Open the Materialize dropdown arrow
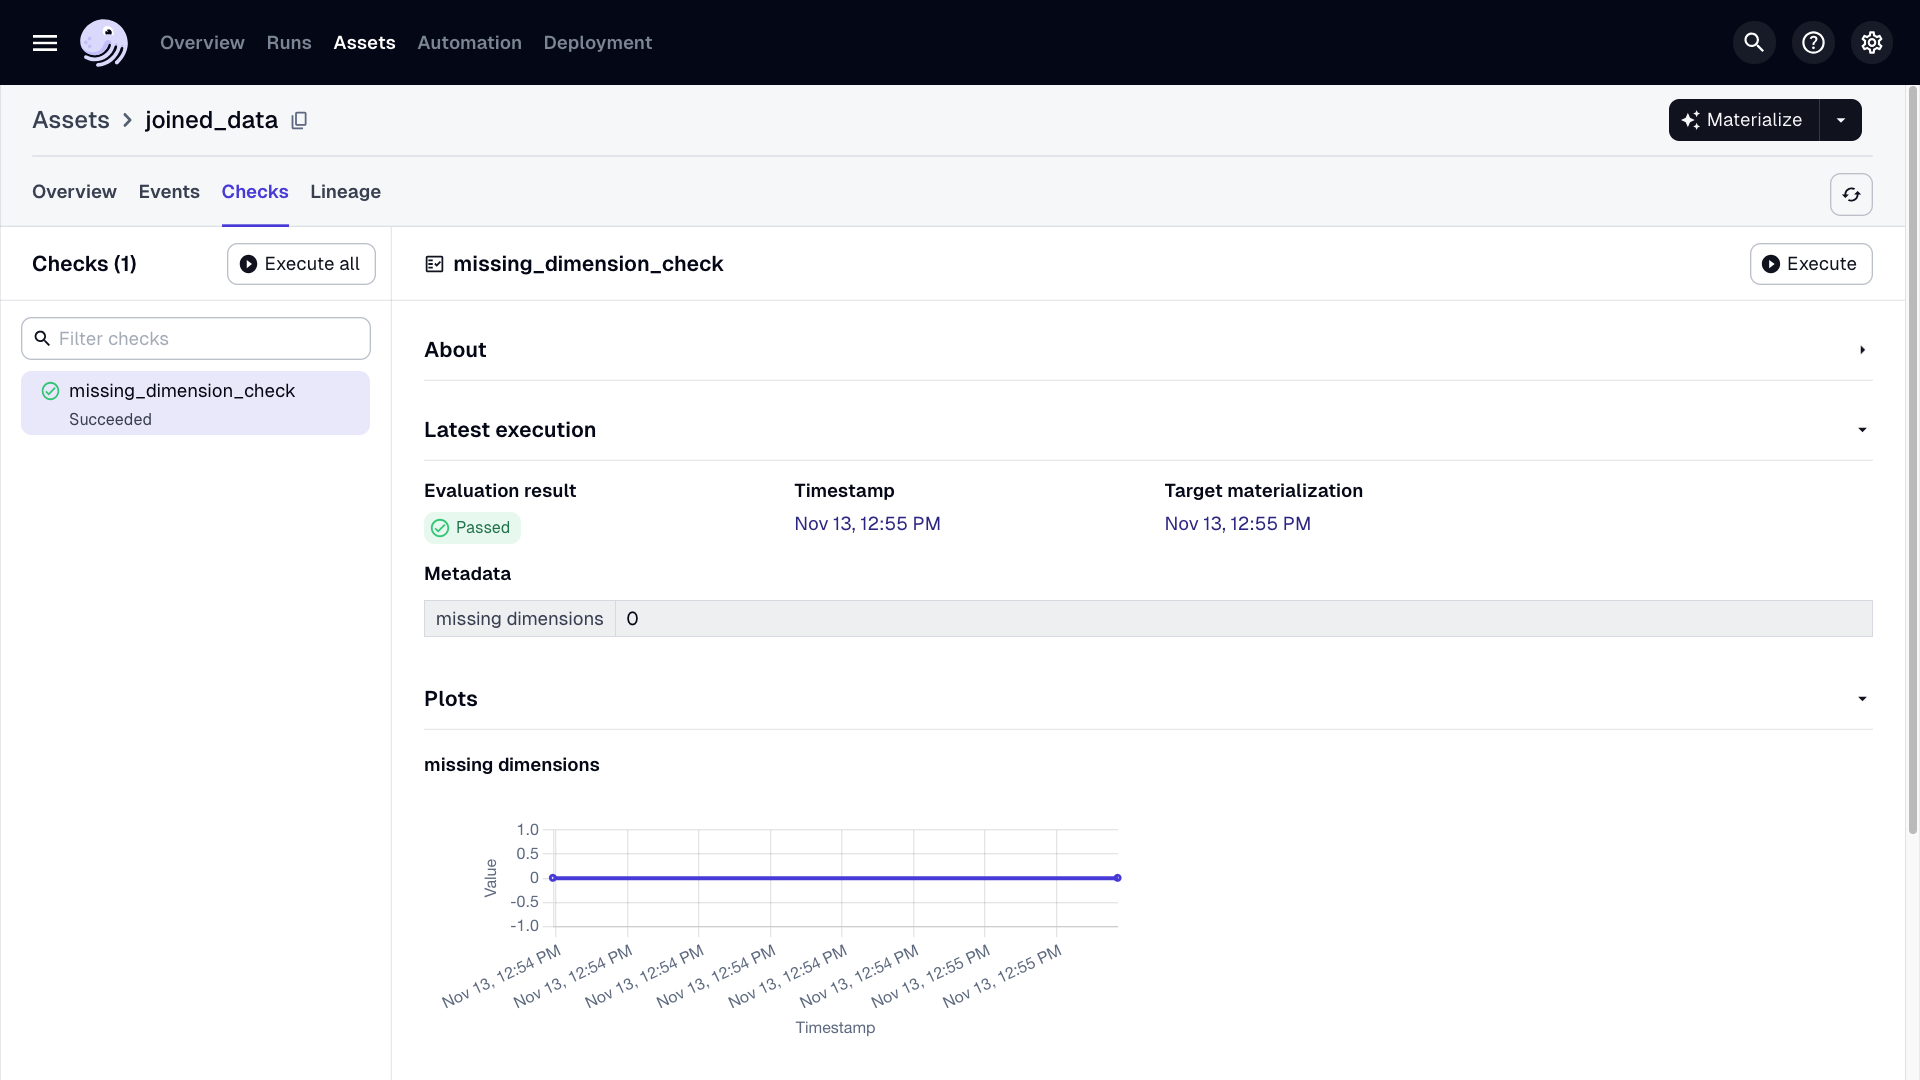The height and width of the screenshot is (1080, 1920). (x=1840, y=120)
